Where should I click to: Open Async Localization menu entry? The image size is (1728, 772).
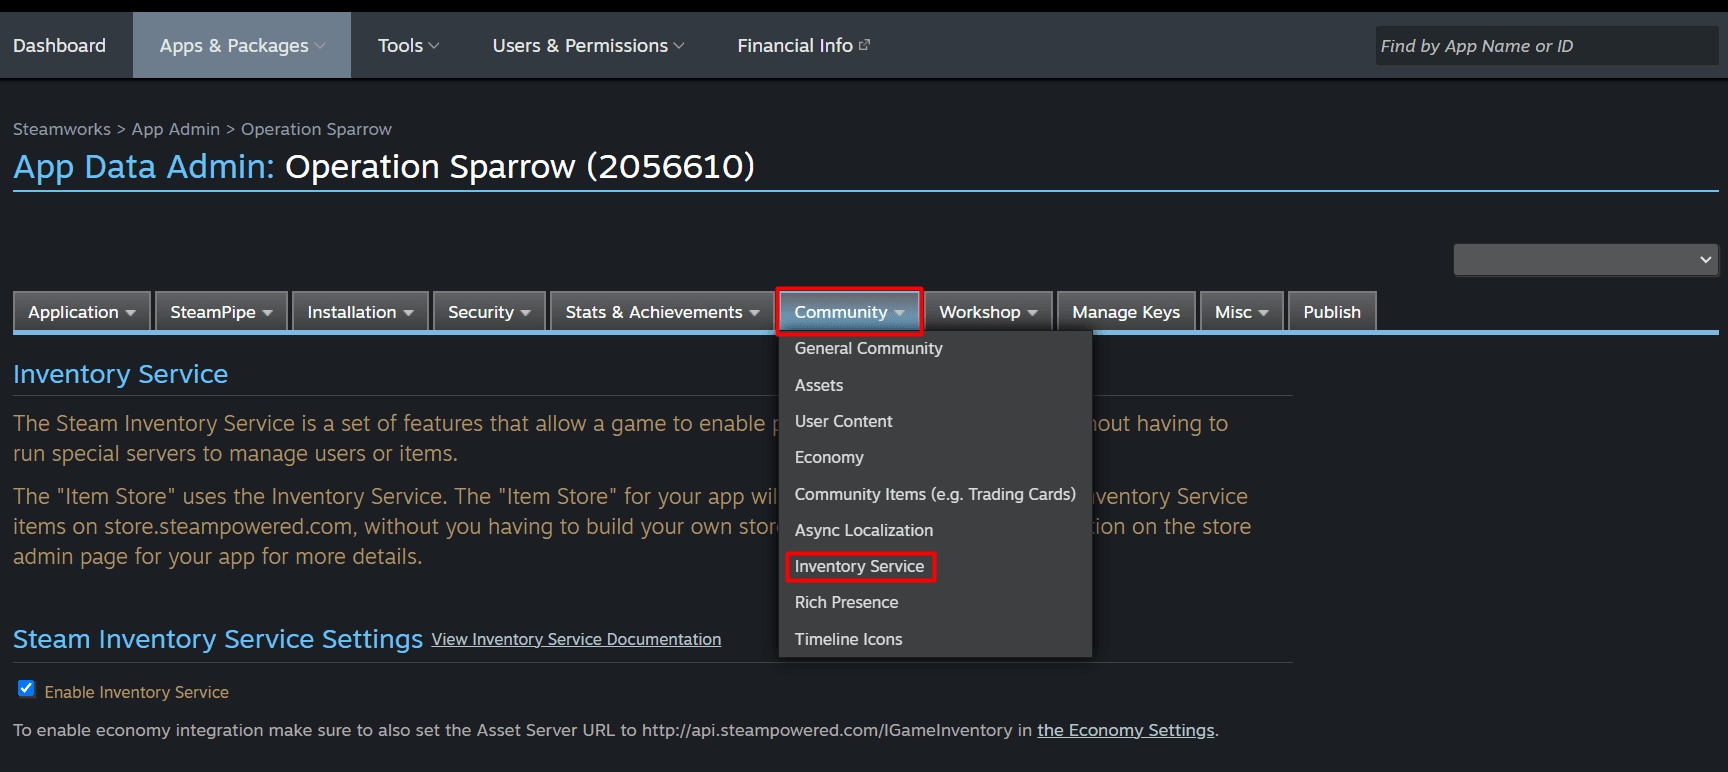pyautogui.click(x=935, y=530)
